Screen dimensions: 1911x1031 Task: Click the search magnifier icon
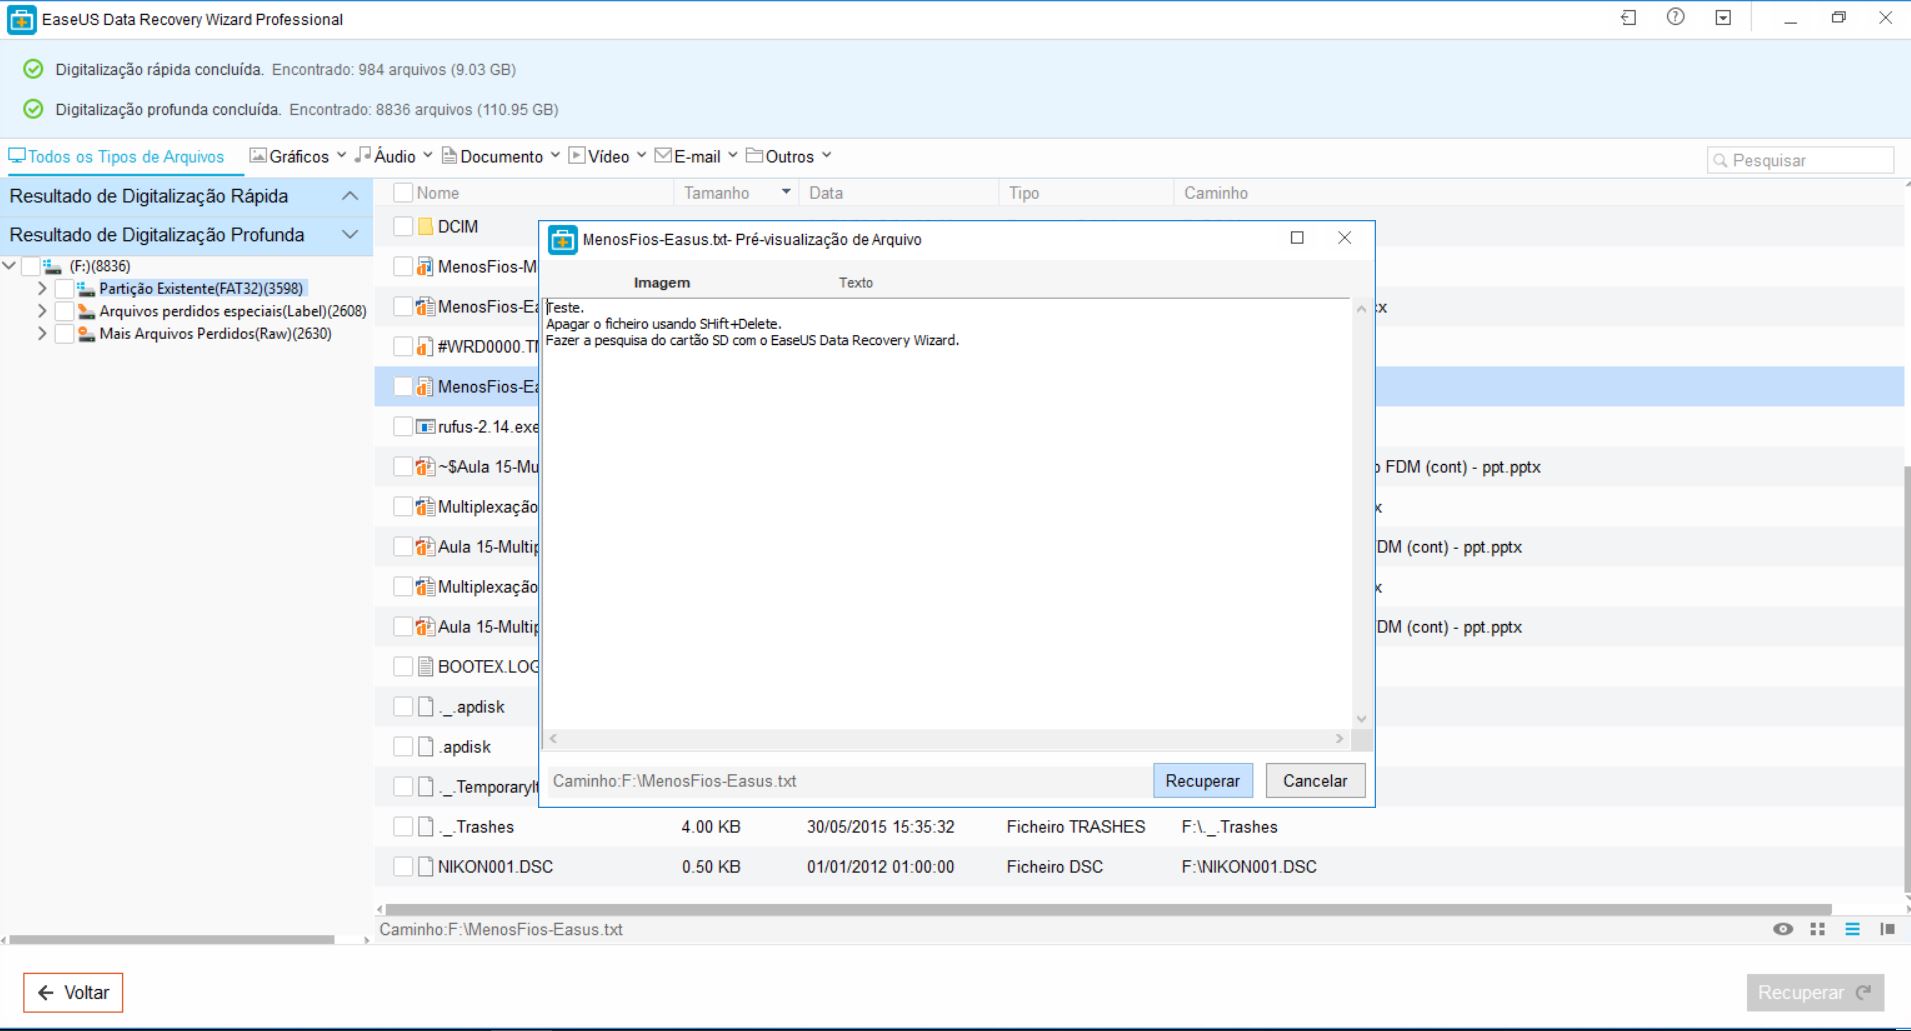1720,161
